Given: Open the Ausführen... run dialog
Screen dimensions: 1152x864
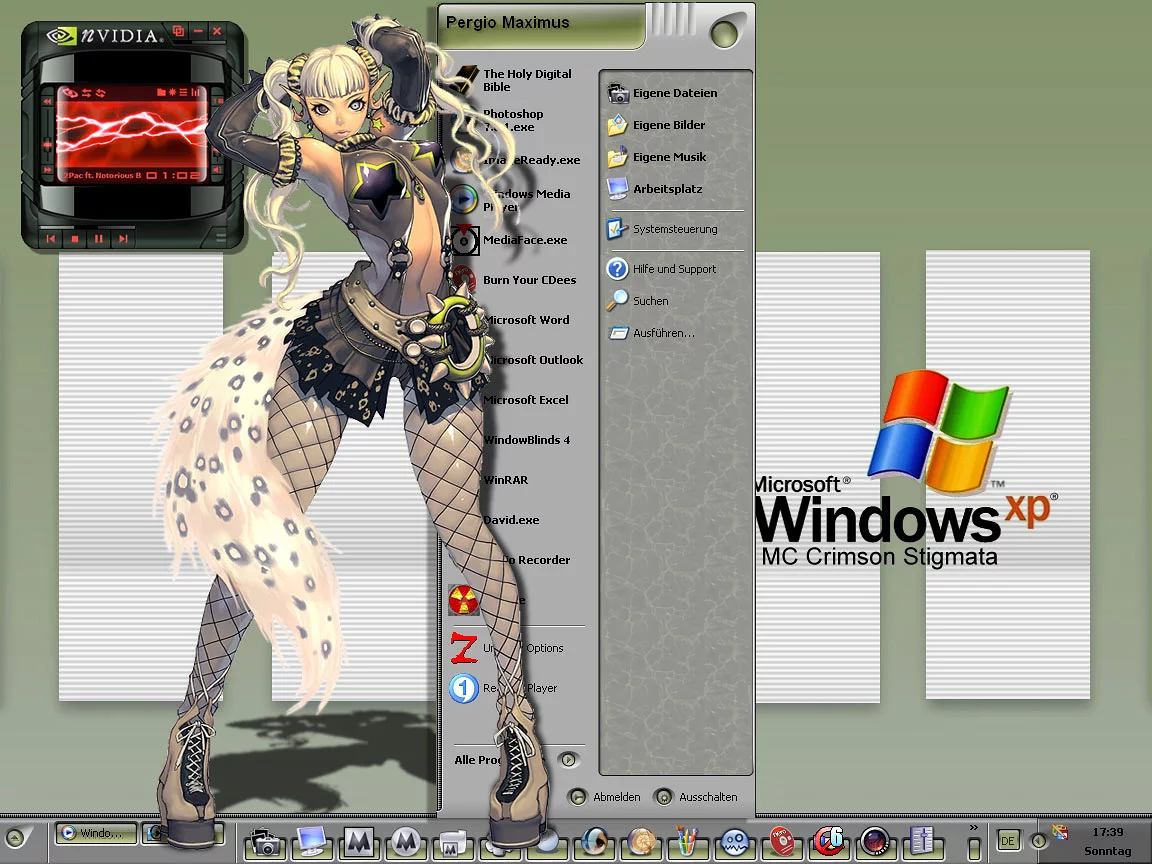Looking at the screenshot, I should (663, 333).
